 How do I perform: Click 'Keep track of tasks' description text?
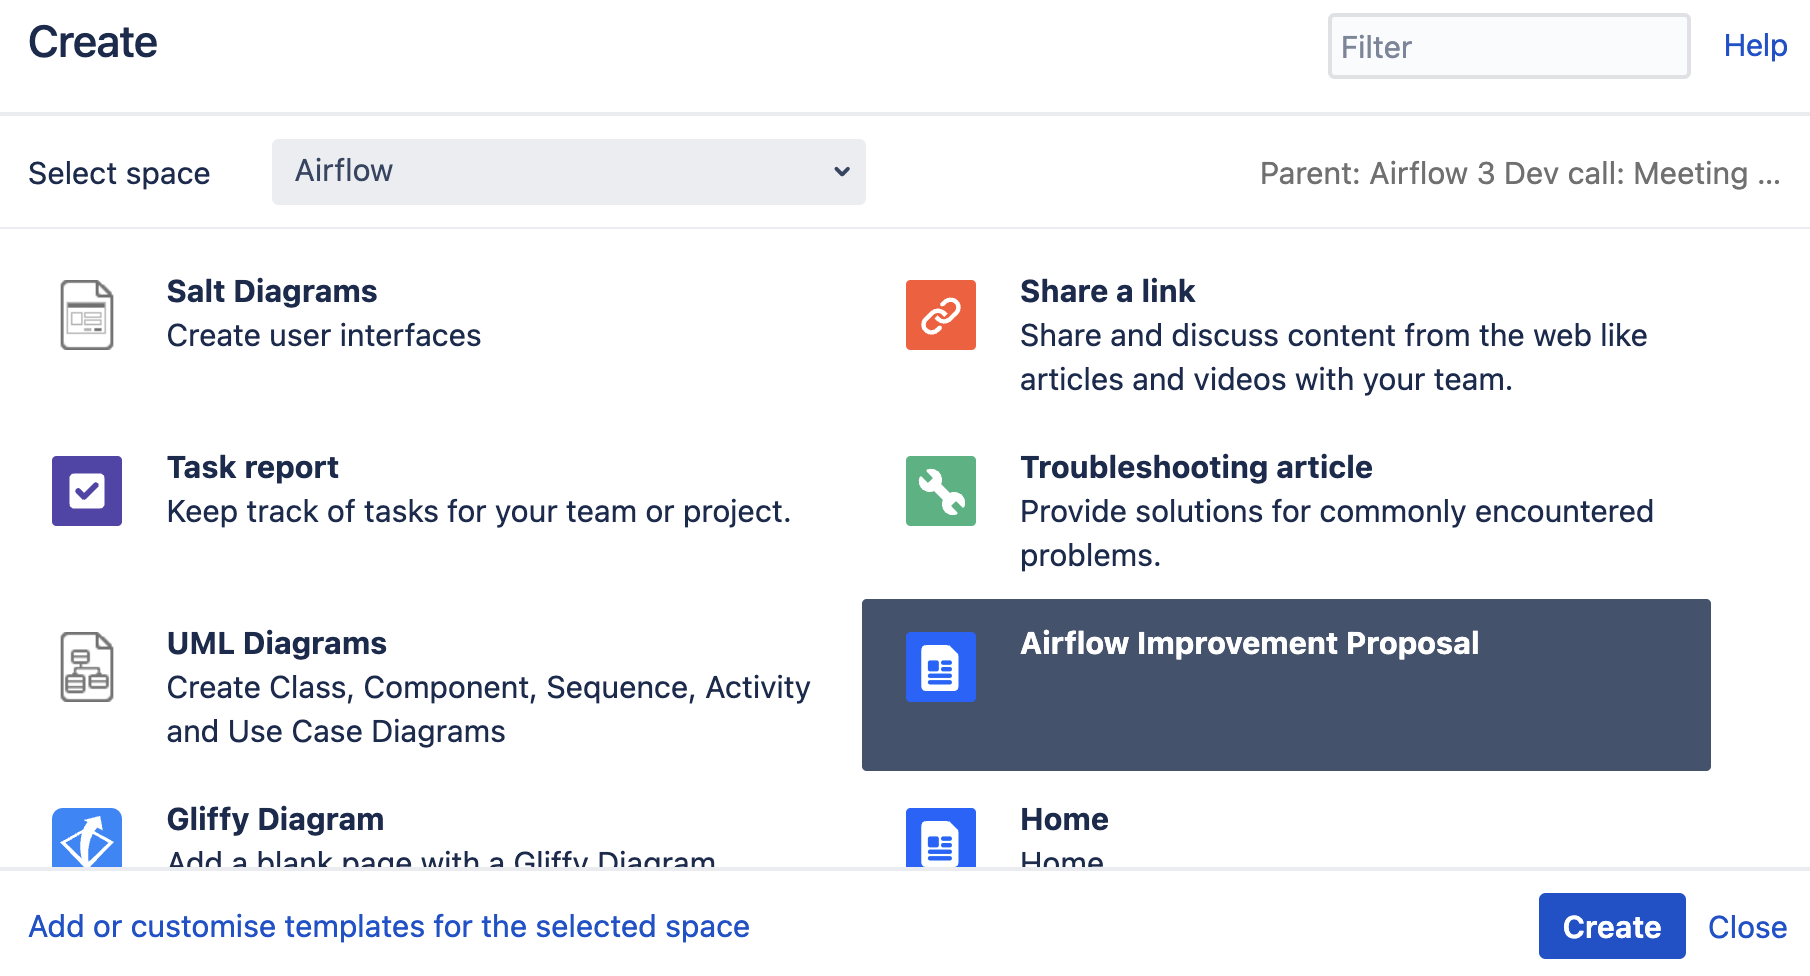(479, 511)
